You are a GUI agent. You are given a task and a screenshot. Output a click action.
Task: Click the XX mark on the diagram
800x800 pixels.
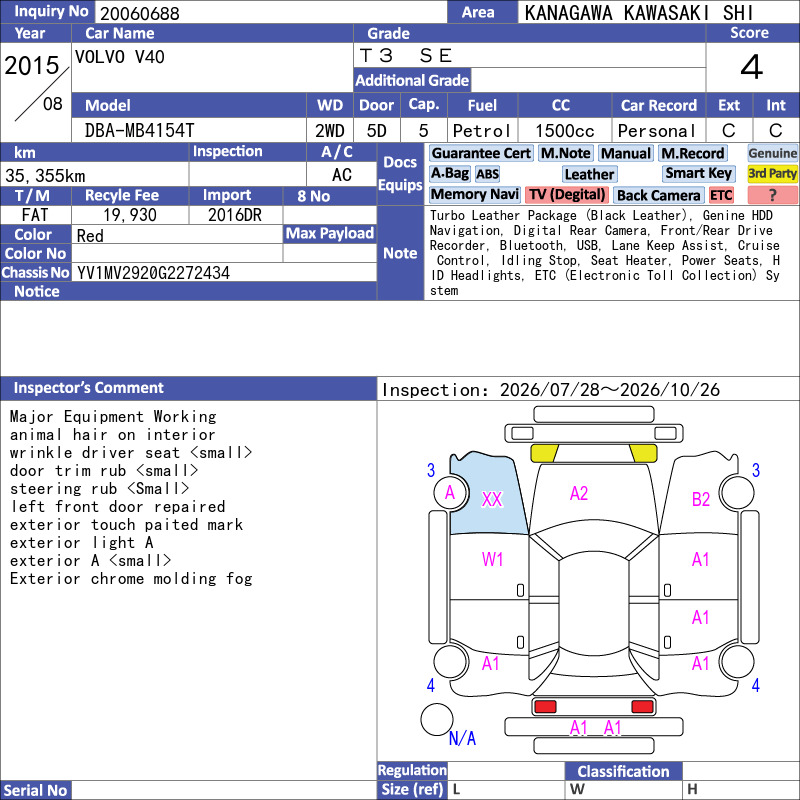pos(492,499)
